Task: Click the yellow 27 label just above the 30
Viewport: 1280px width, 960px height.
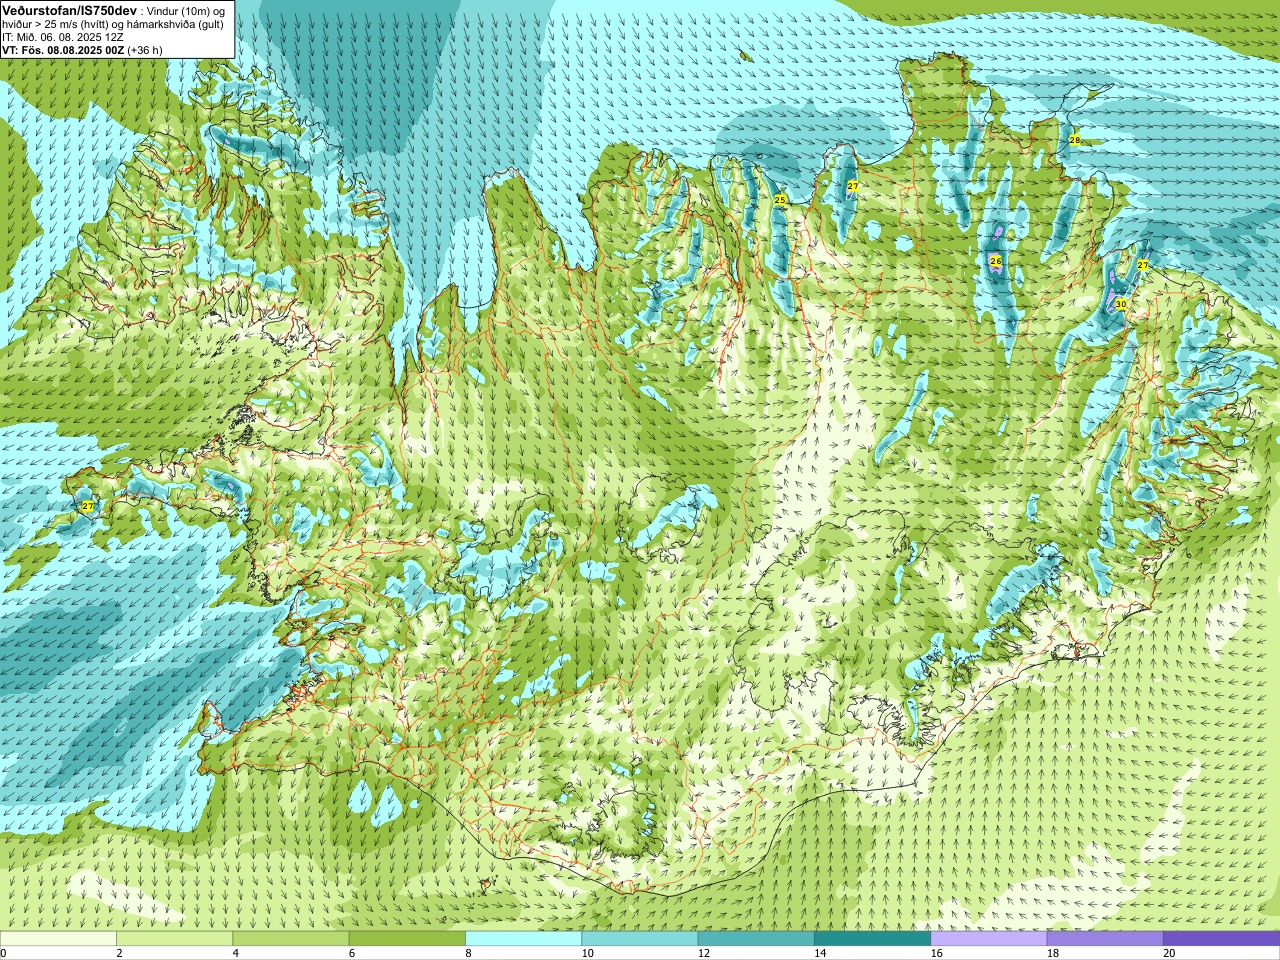Action: coord(1143,265)
